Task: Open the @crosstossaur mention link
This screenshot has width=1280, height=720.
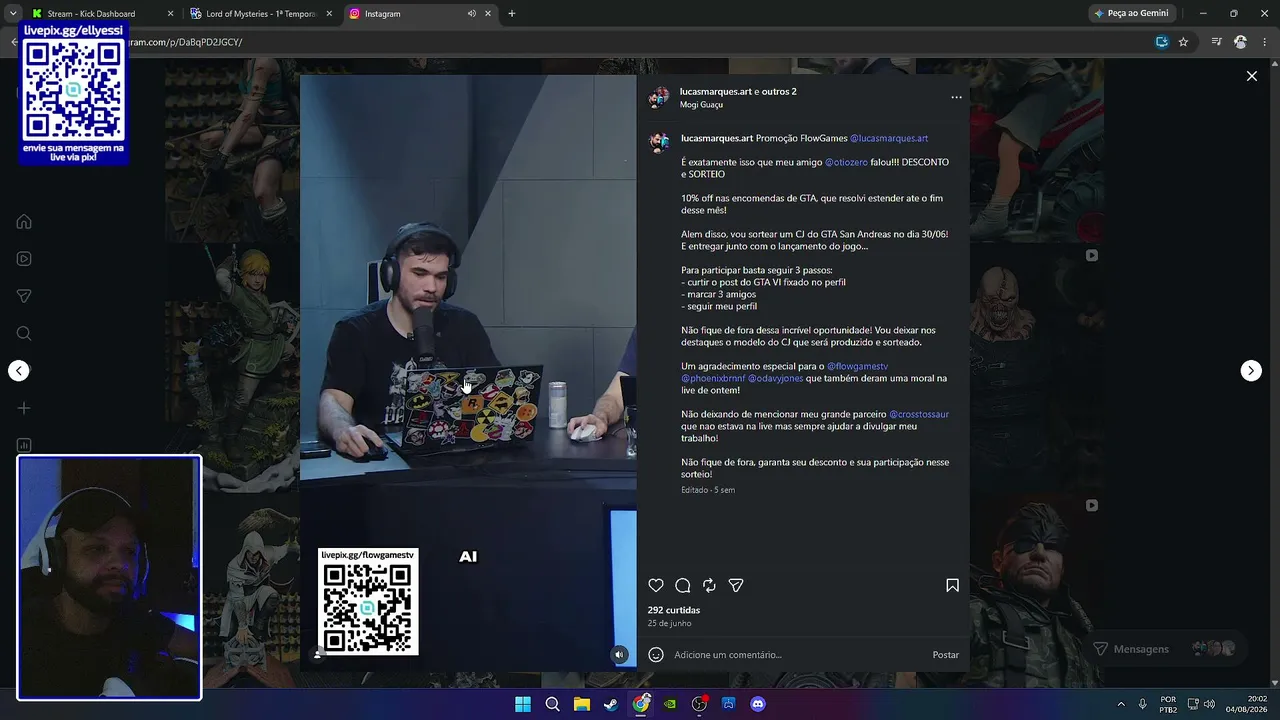Action: click(919, 414)
